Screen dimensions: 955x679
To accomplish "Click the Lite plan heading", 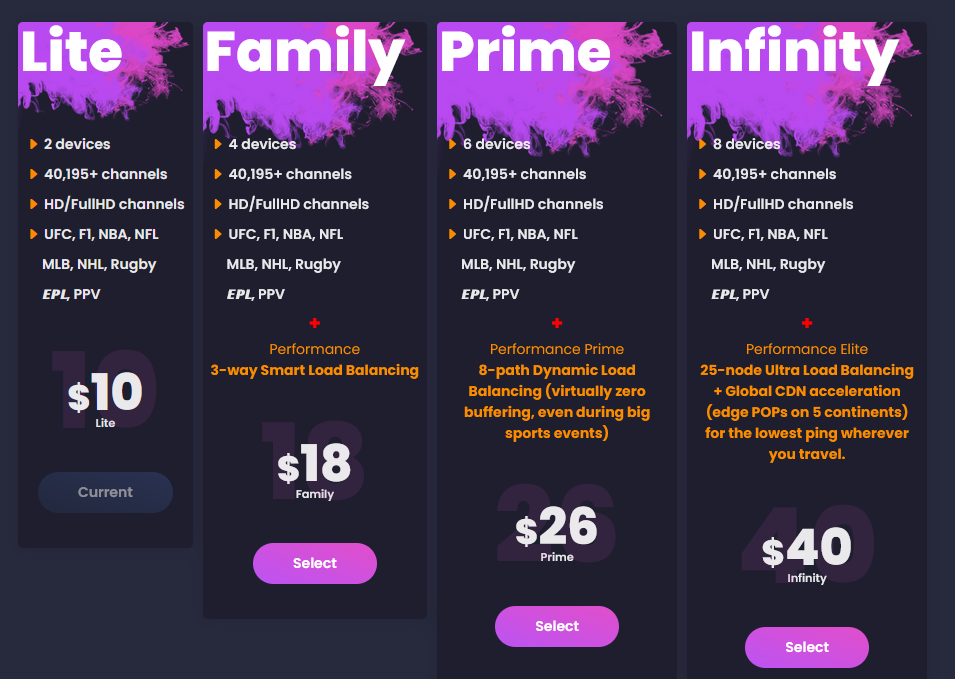I will pyautogui.click(x=72, y=52).
